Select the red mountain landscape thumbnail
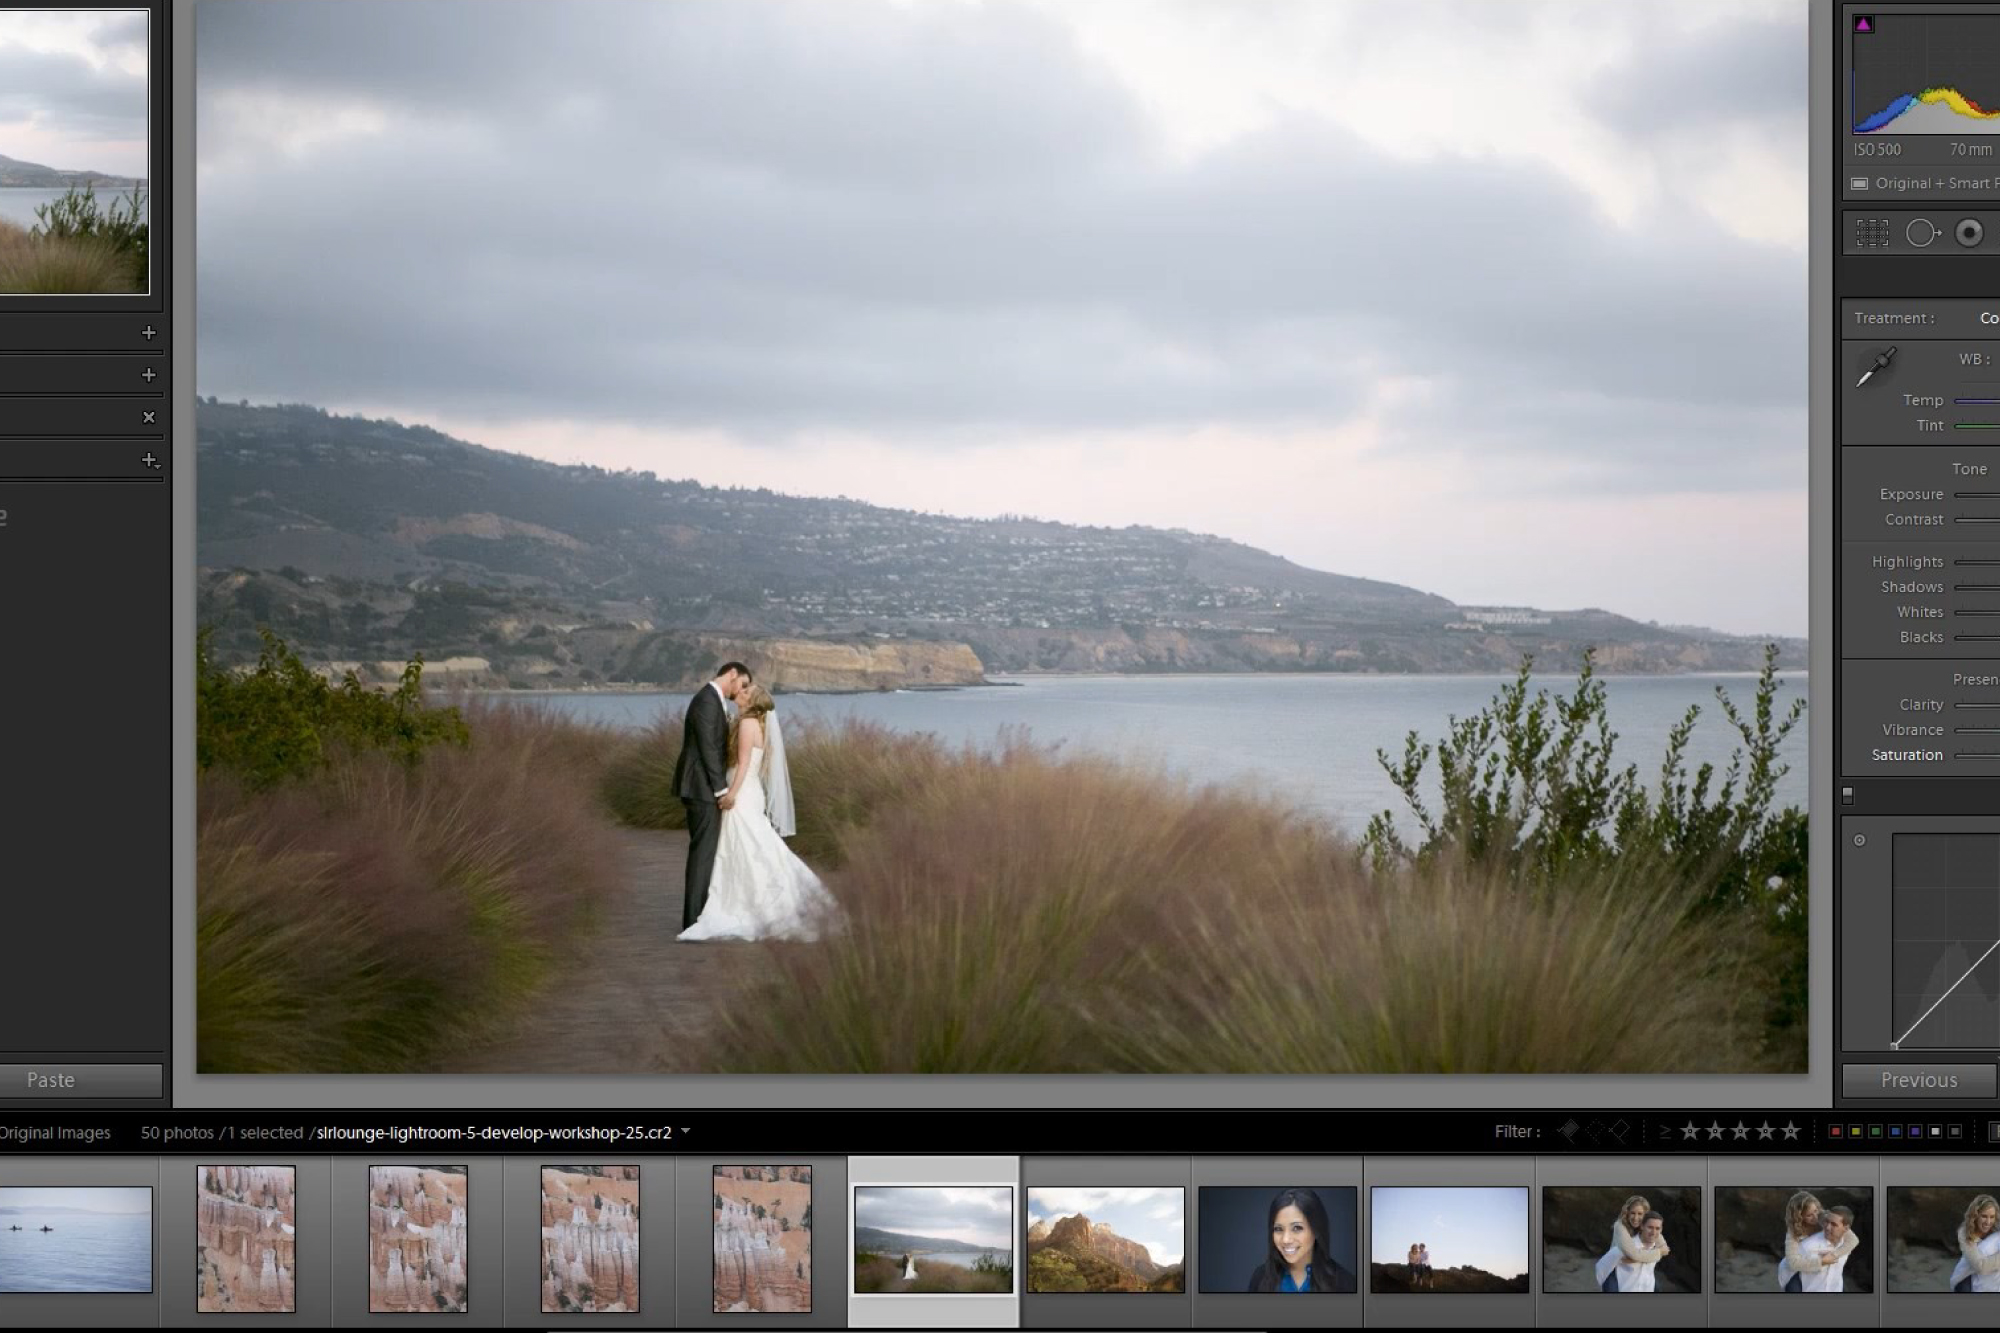 tap(1105, 1239)
